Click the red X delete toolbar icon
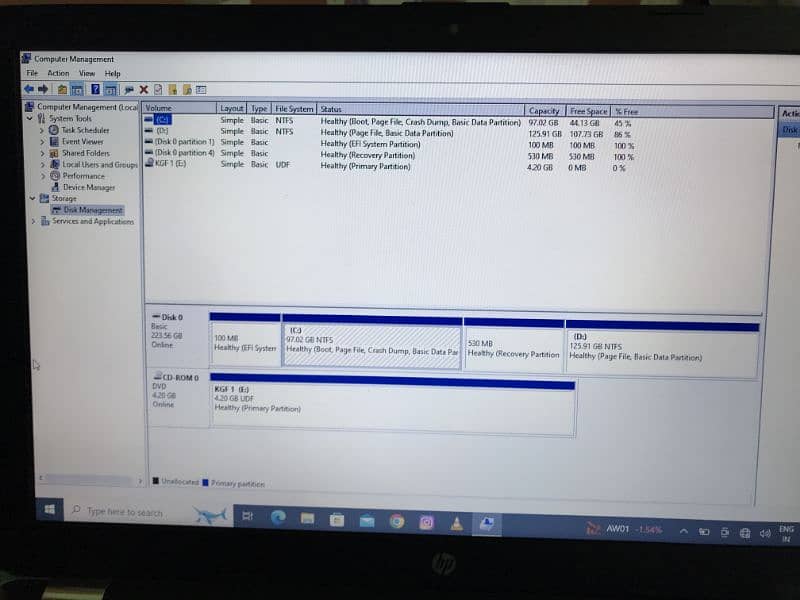 [x=144, y=90]
